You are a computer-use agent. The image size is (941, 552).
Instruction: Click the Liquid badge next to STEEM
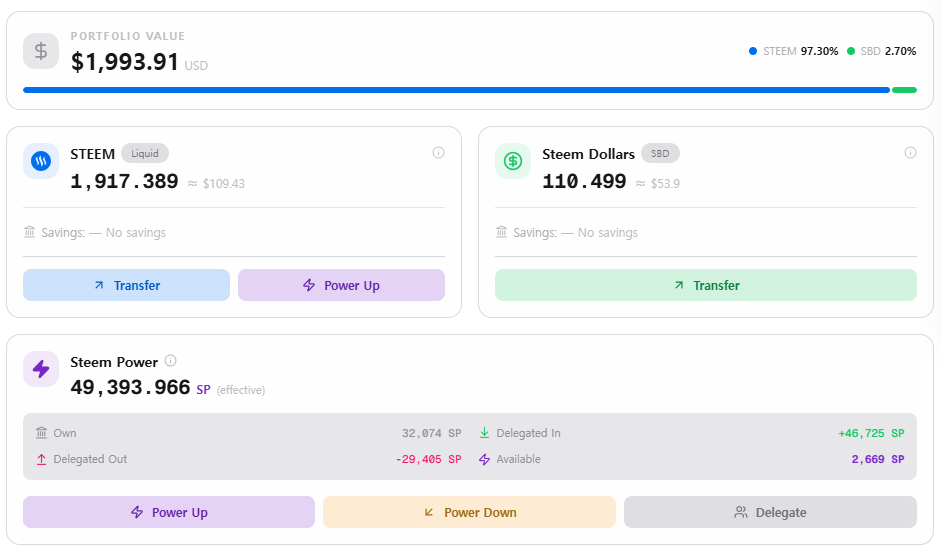point(145,154)
